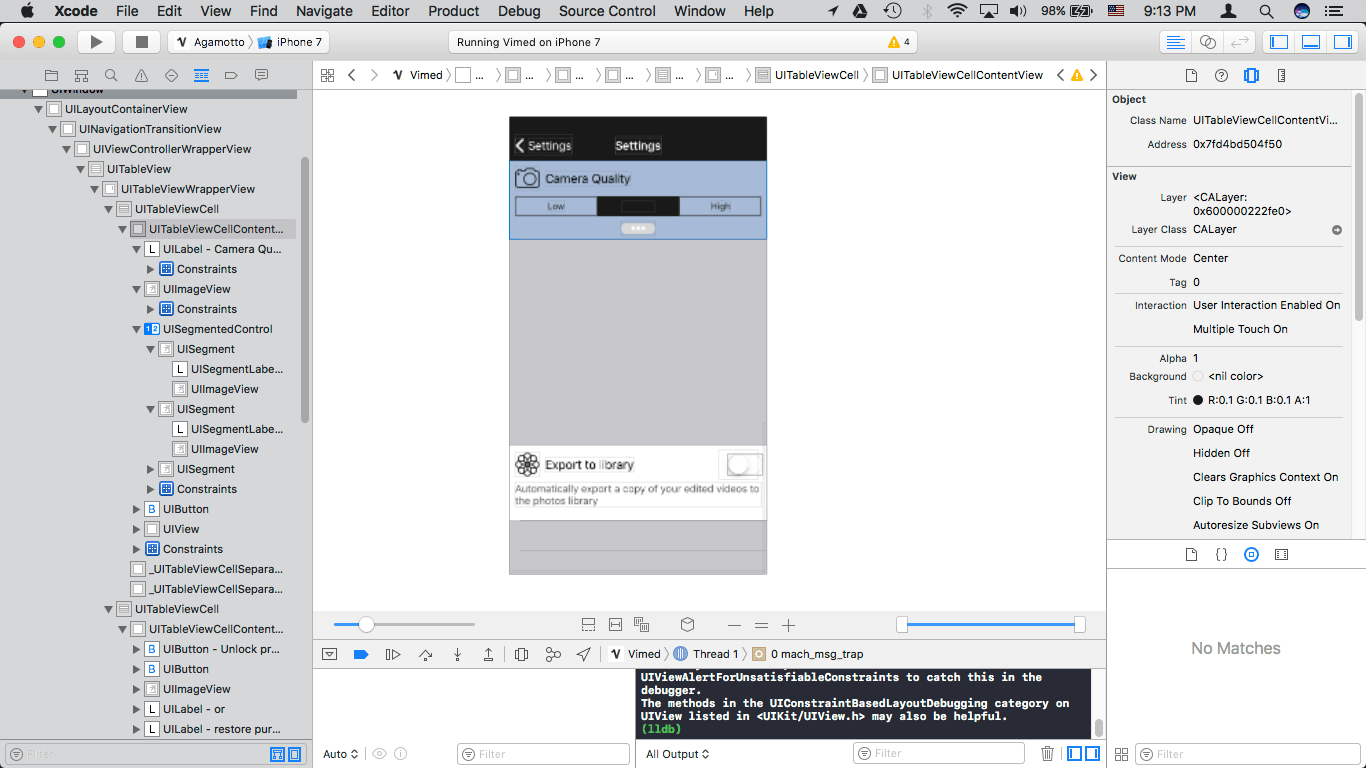The image size is (1366, 768).
Task: Toggle the variables view pane
Action: pyautogui.click(x=1074, y=754)
